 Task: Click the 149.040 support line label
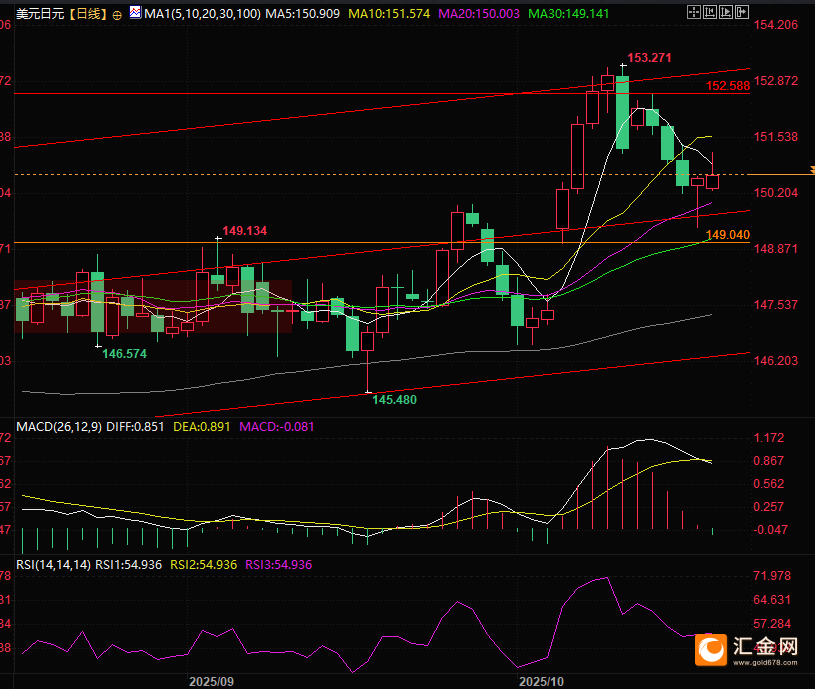pyautogui.click(x=728, y=235)
